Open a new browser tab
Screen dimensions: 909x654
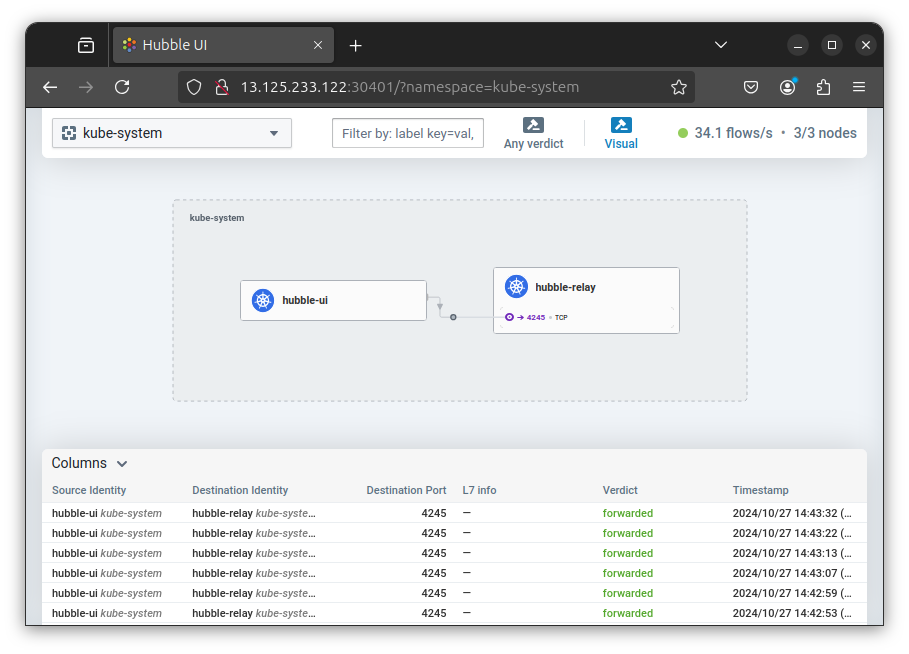[x=355, y=45]
